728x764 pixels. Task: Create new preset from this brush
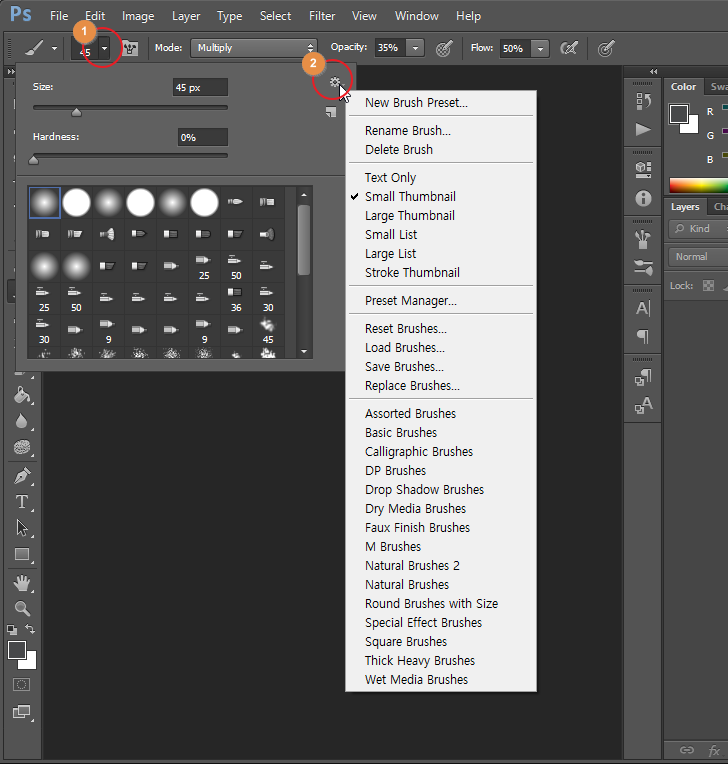[x=331, y=113]
